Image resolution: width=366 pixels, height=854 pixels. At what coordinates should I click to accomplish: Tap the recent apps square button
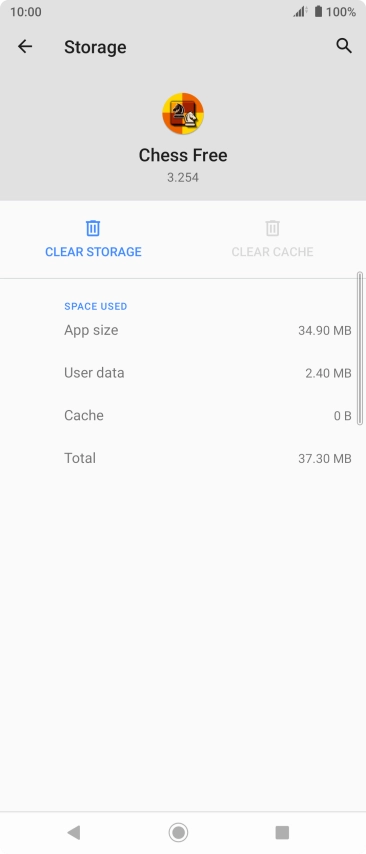click(282, 832)
